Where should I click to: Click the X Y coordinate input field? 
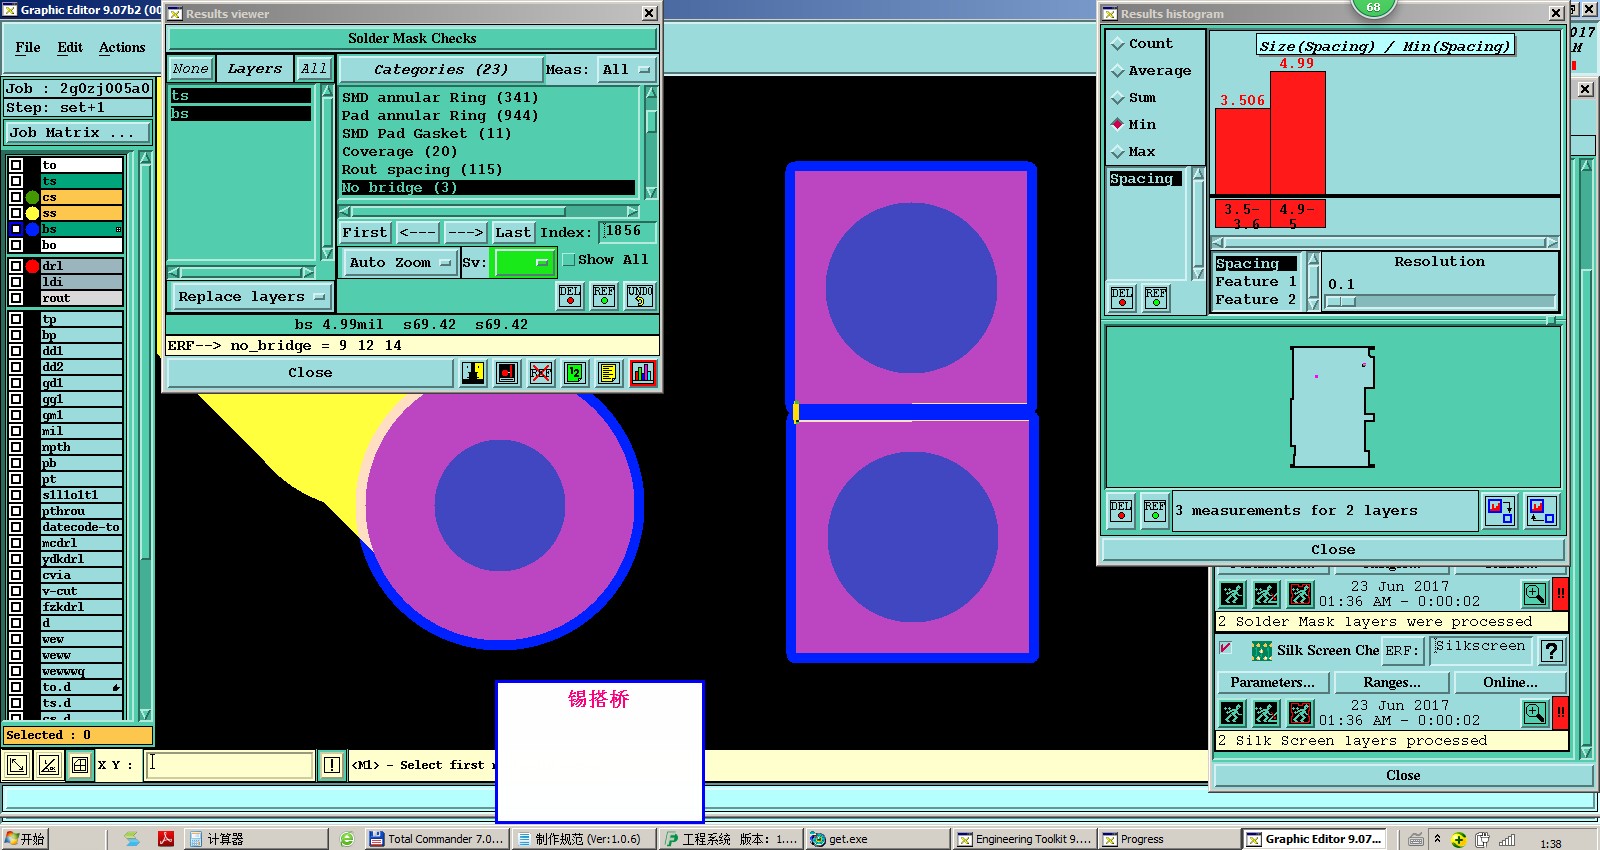click(229, 766)
